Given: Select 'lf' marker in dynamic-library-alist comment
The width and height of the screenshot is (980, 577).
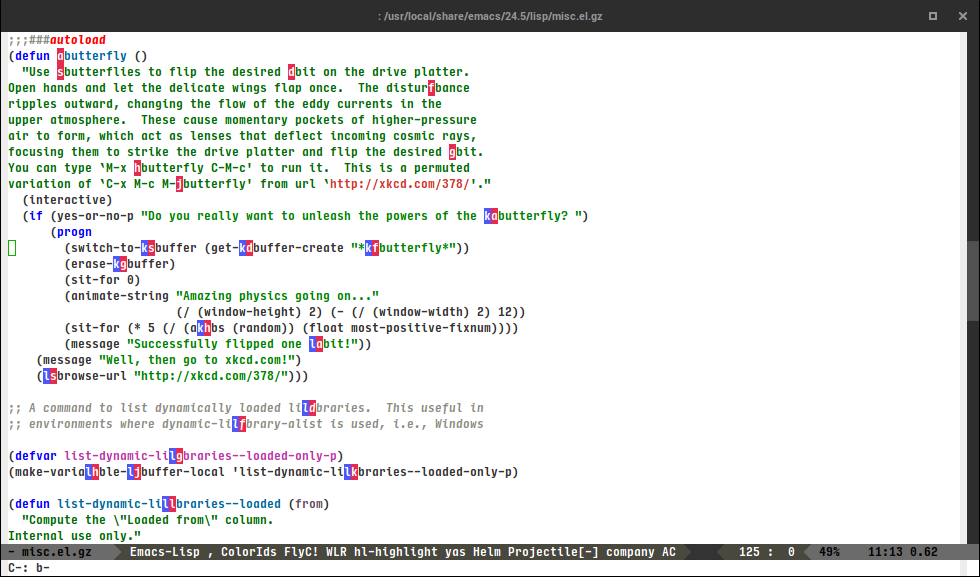Looking at the screenshot, I should (239, 424).
